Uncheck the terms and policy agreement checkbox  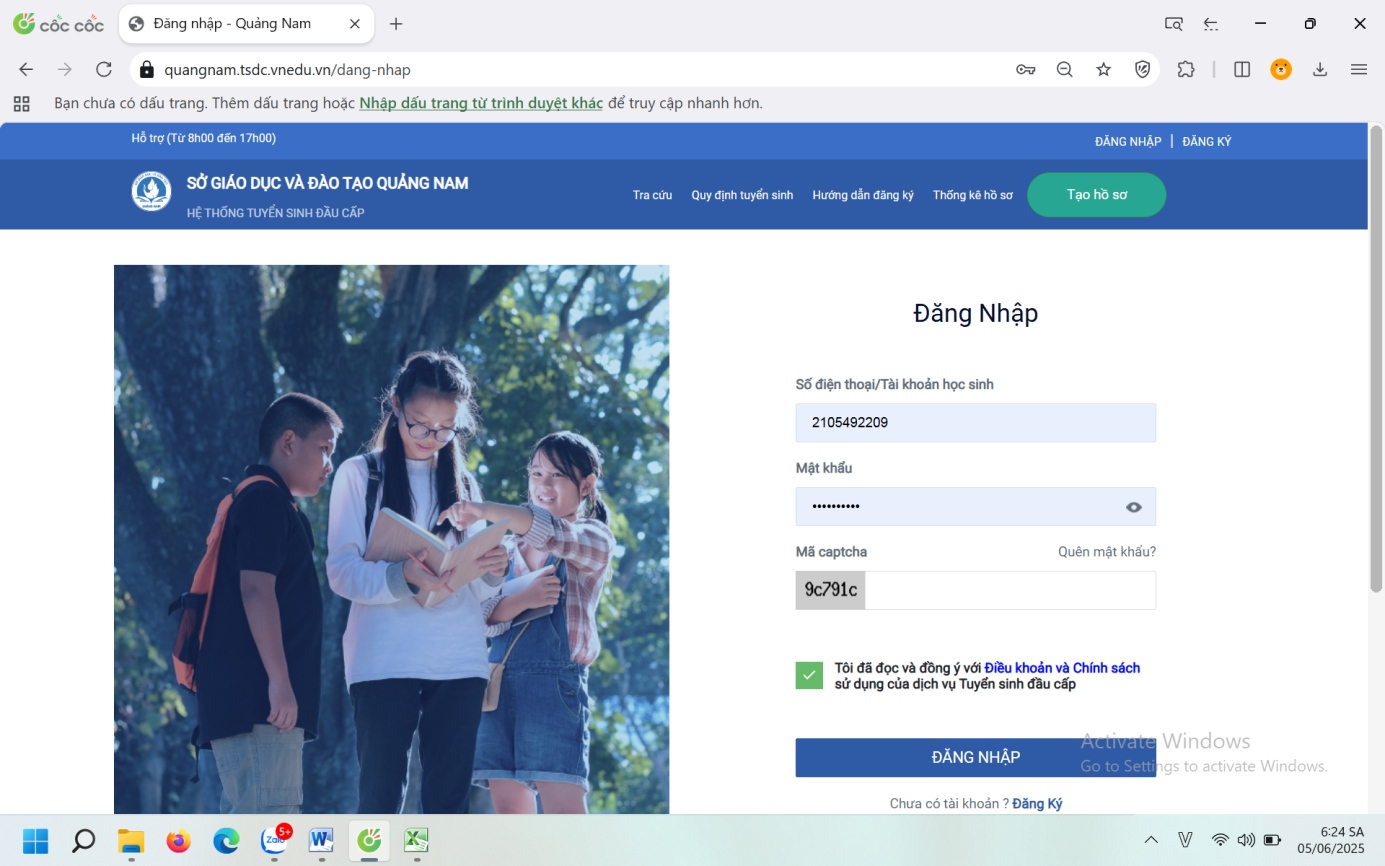click(x=809, y=676)
